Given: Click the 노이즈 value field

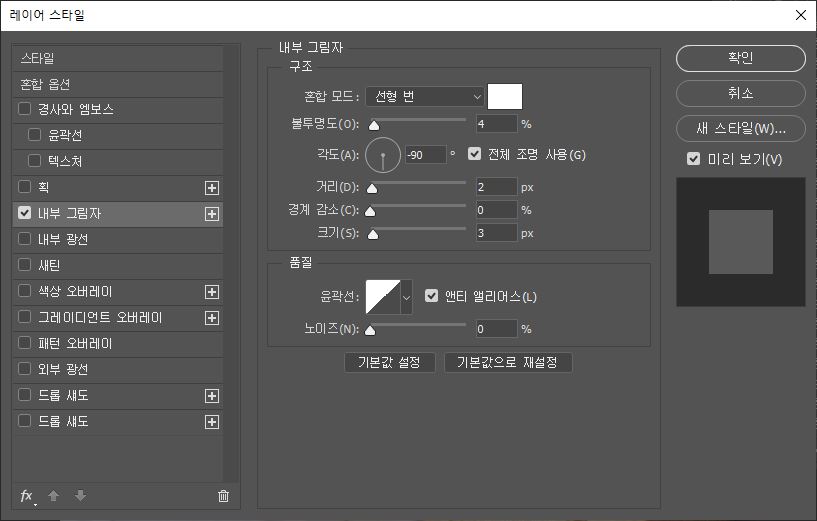Looking at the screenshot, I should tap(497, 329).
